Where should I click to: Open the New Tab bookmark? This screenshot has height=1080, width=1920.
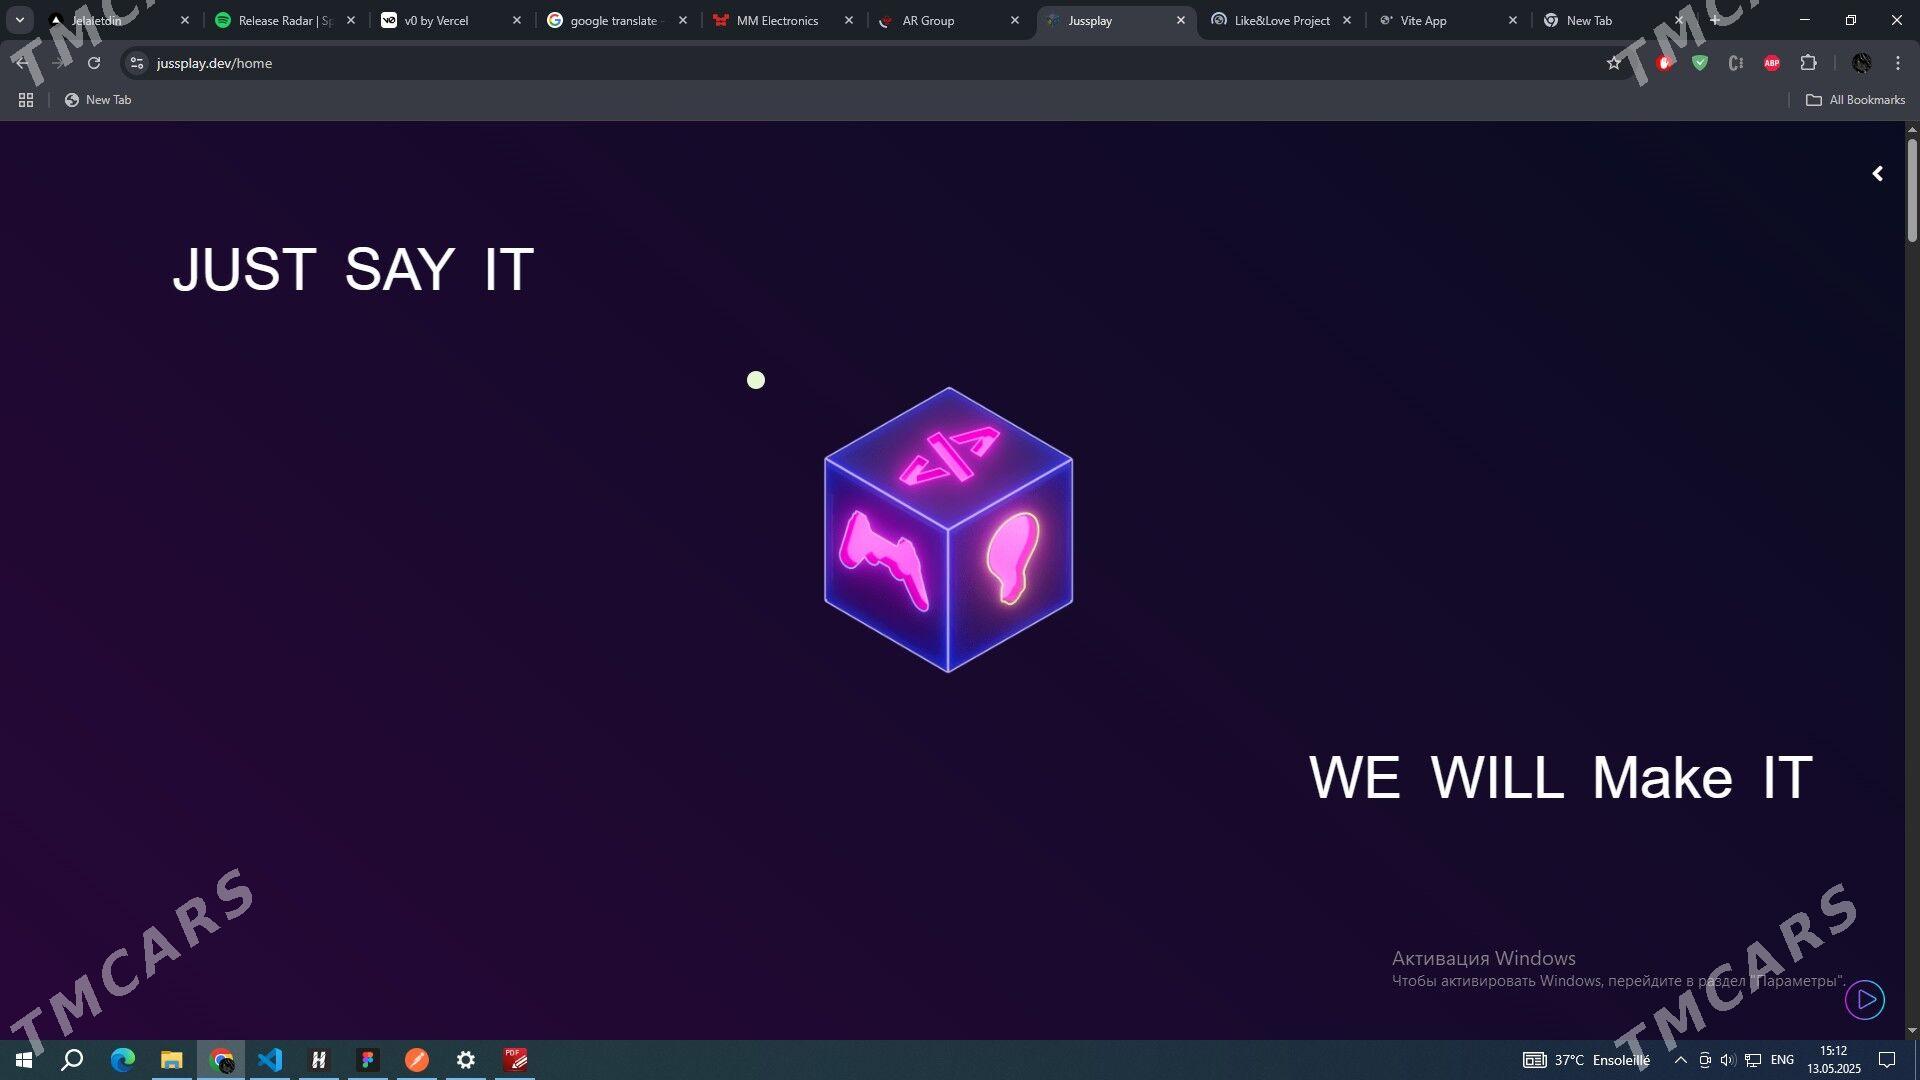[x=98, y=100]
